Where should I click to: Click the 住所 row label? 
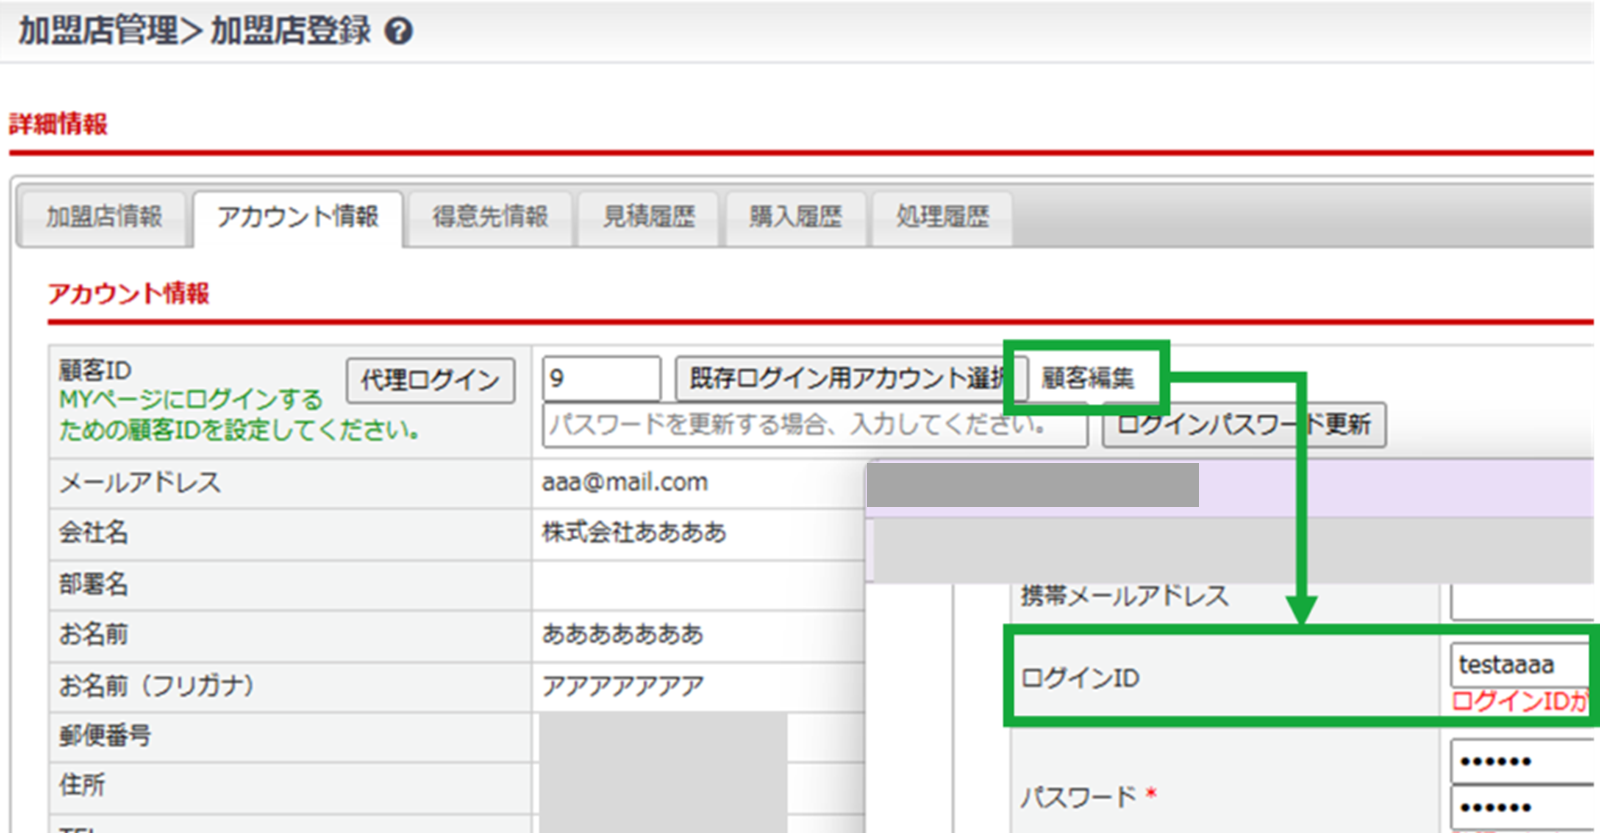(x=82, y=785)
